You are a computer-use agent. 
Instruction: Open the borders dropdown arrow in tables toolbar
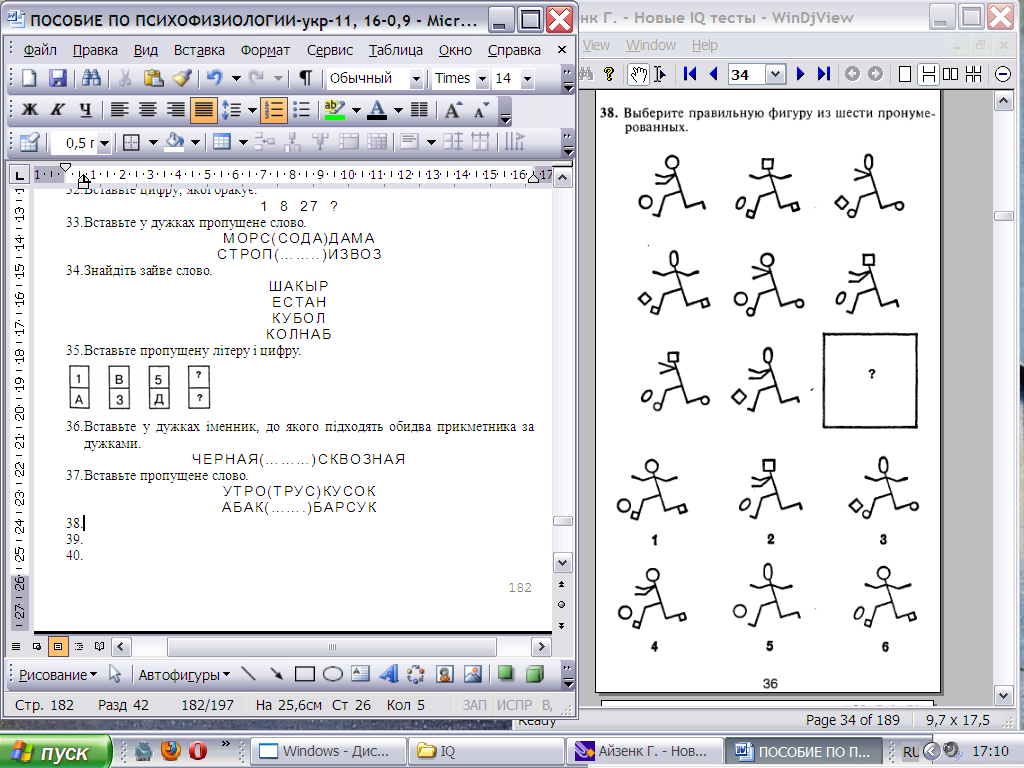click(153, 142)
